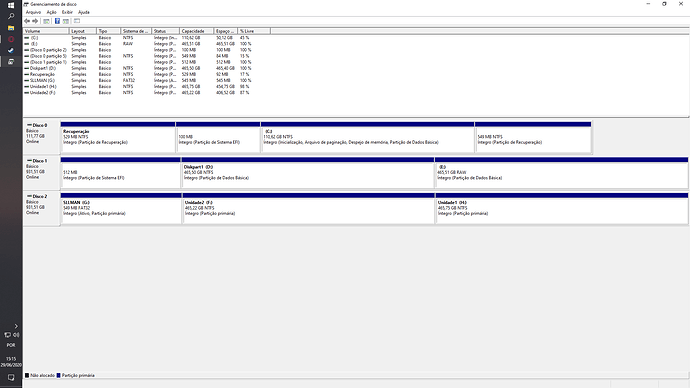Viewport: 690px width, 388px height.
Task: Expand the hidden system tray icons chevron
Action: 16,326
